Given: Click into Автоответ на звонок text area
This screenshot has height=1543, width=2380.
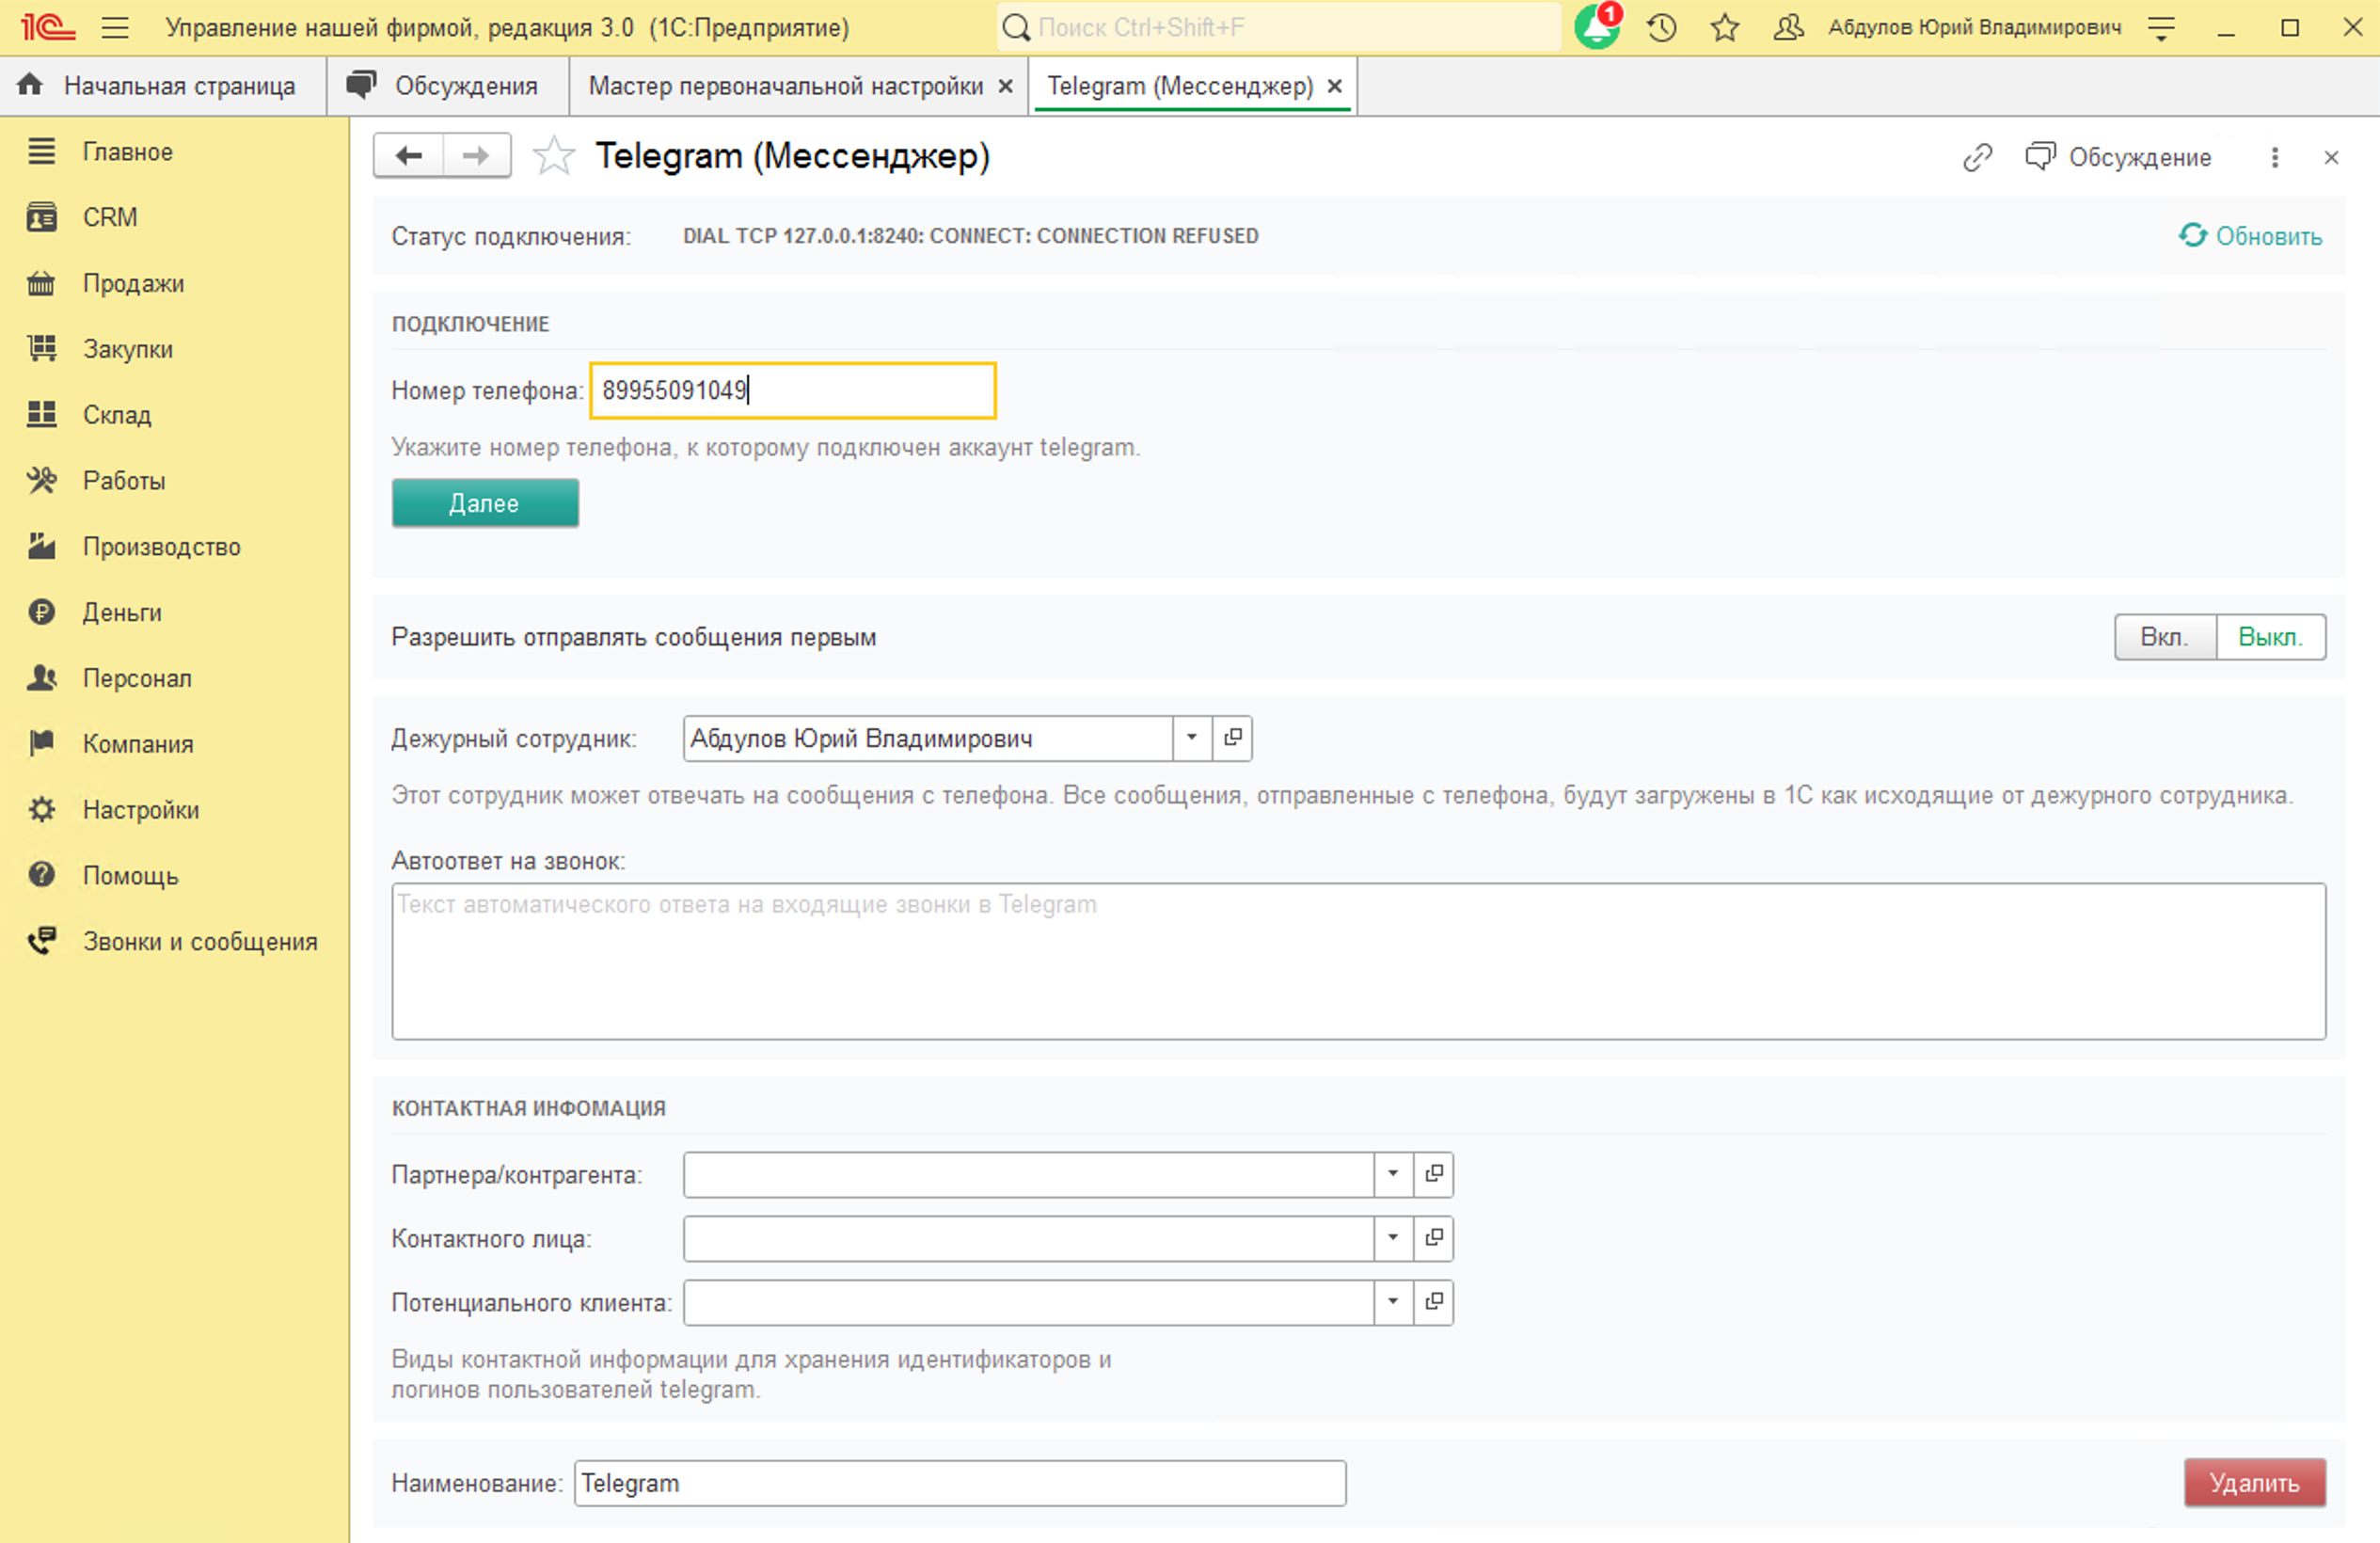Looking at the screenshot, I should pyautogui.click(x=1359, y=961).
